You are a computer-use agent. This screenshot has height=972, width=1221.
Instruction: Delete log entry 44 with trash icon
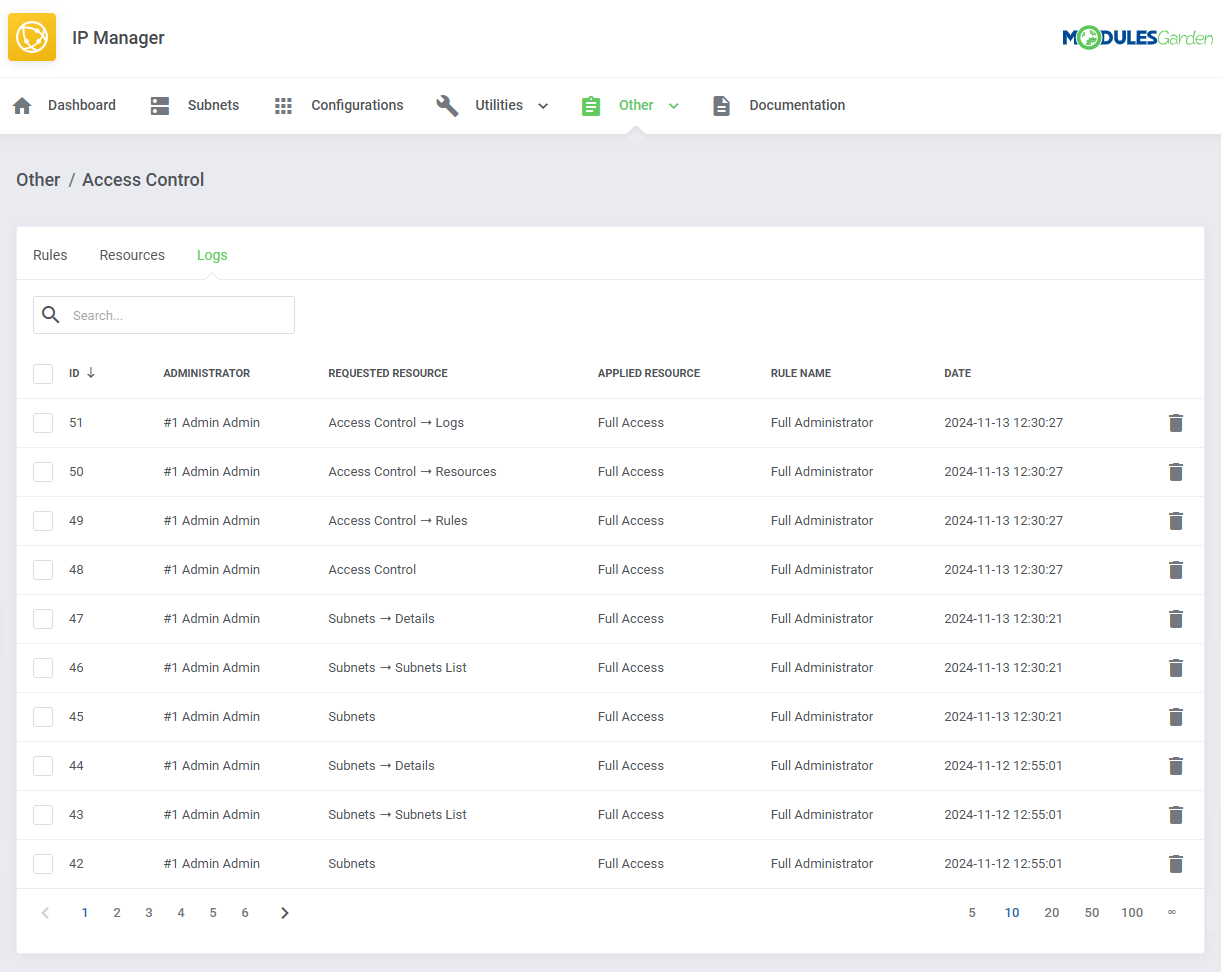click(x=1176, y=766)
